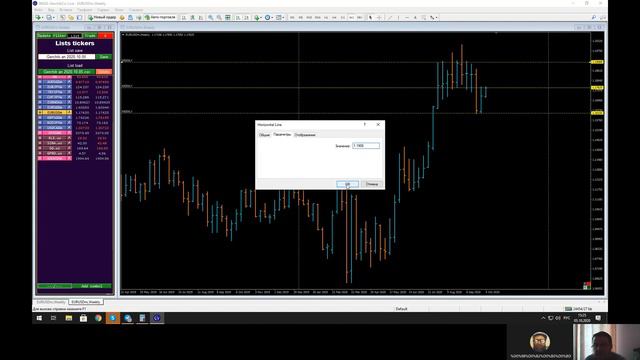Toggle the Navigator panel icon
The image size is (640, 360).
[x=79, y=18]
